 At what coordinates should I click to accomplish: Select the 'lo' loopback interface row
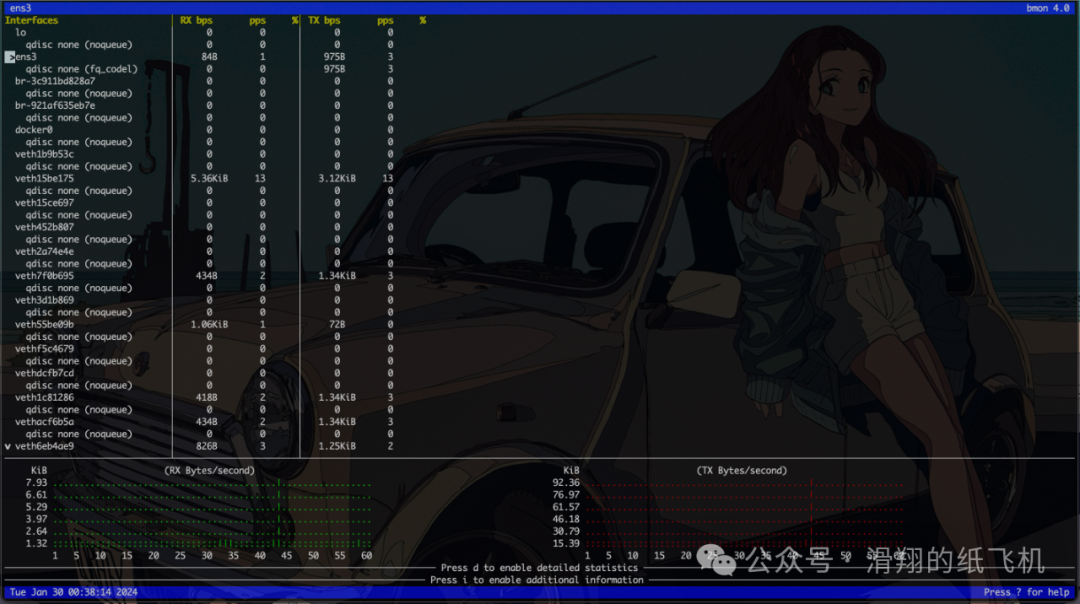click(21, 32)
